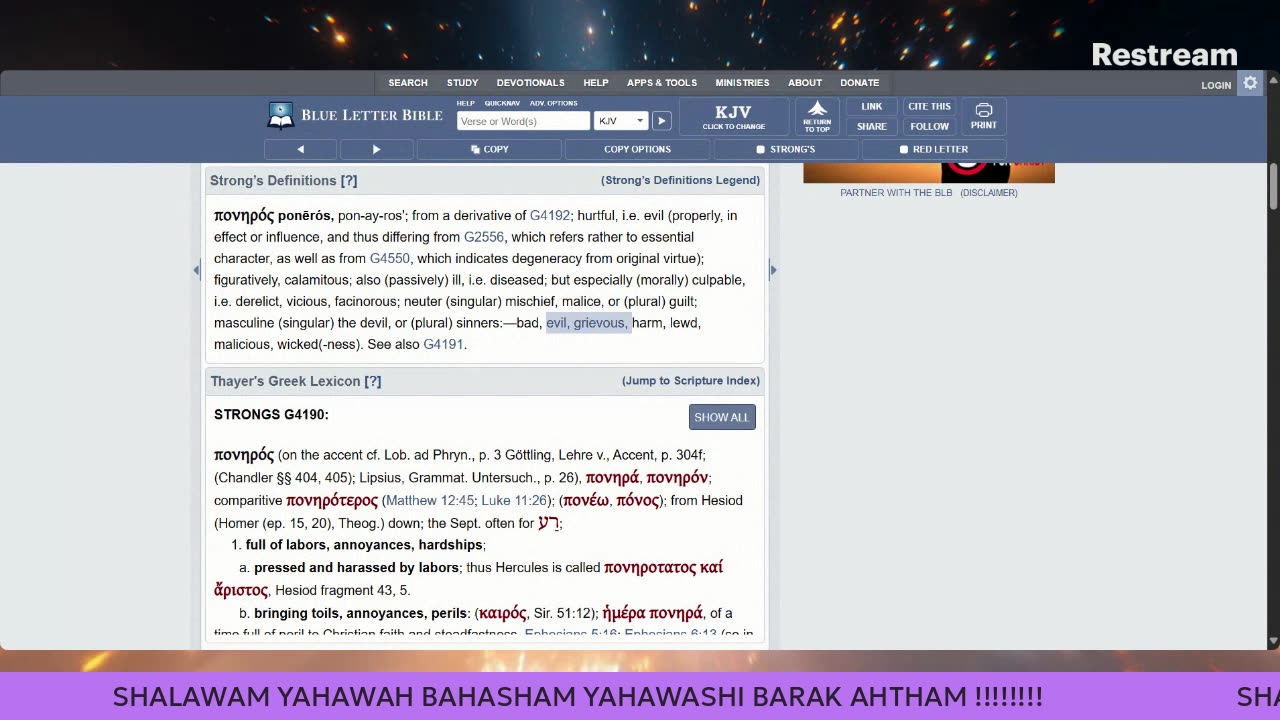Open the About menu
Screen dimensions: 1280x720
pyautogui.click(x=805, y=83)
